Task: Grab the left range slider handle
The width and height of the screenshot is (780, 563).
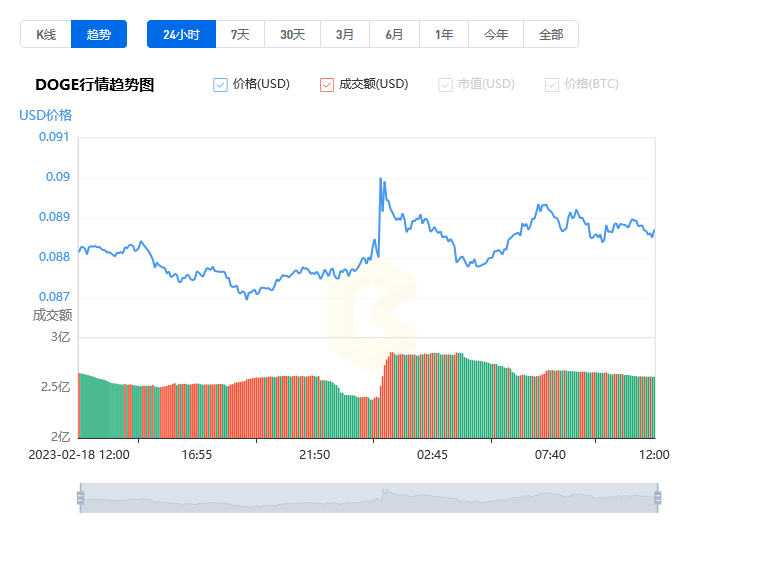Action: pos(81,498)
